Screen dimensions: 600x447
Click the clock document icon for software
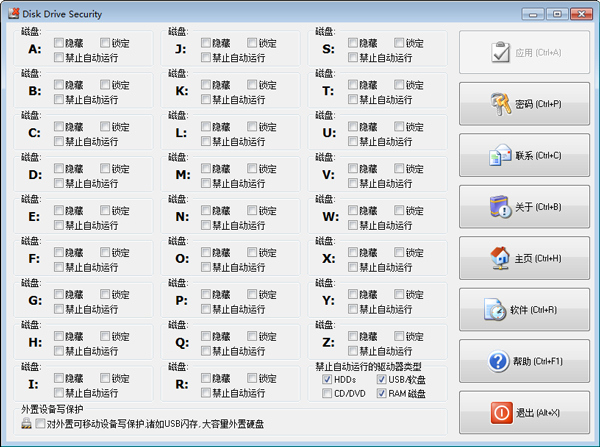[x=495, y=310]
